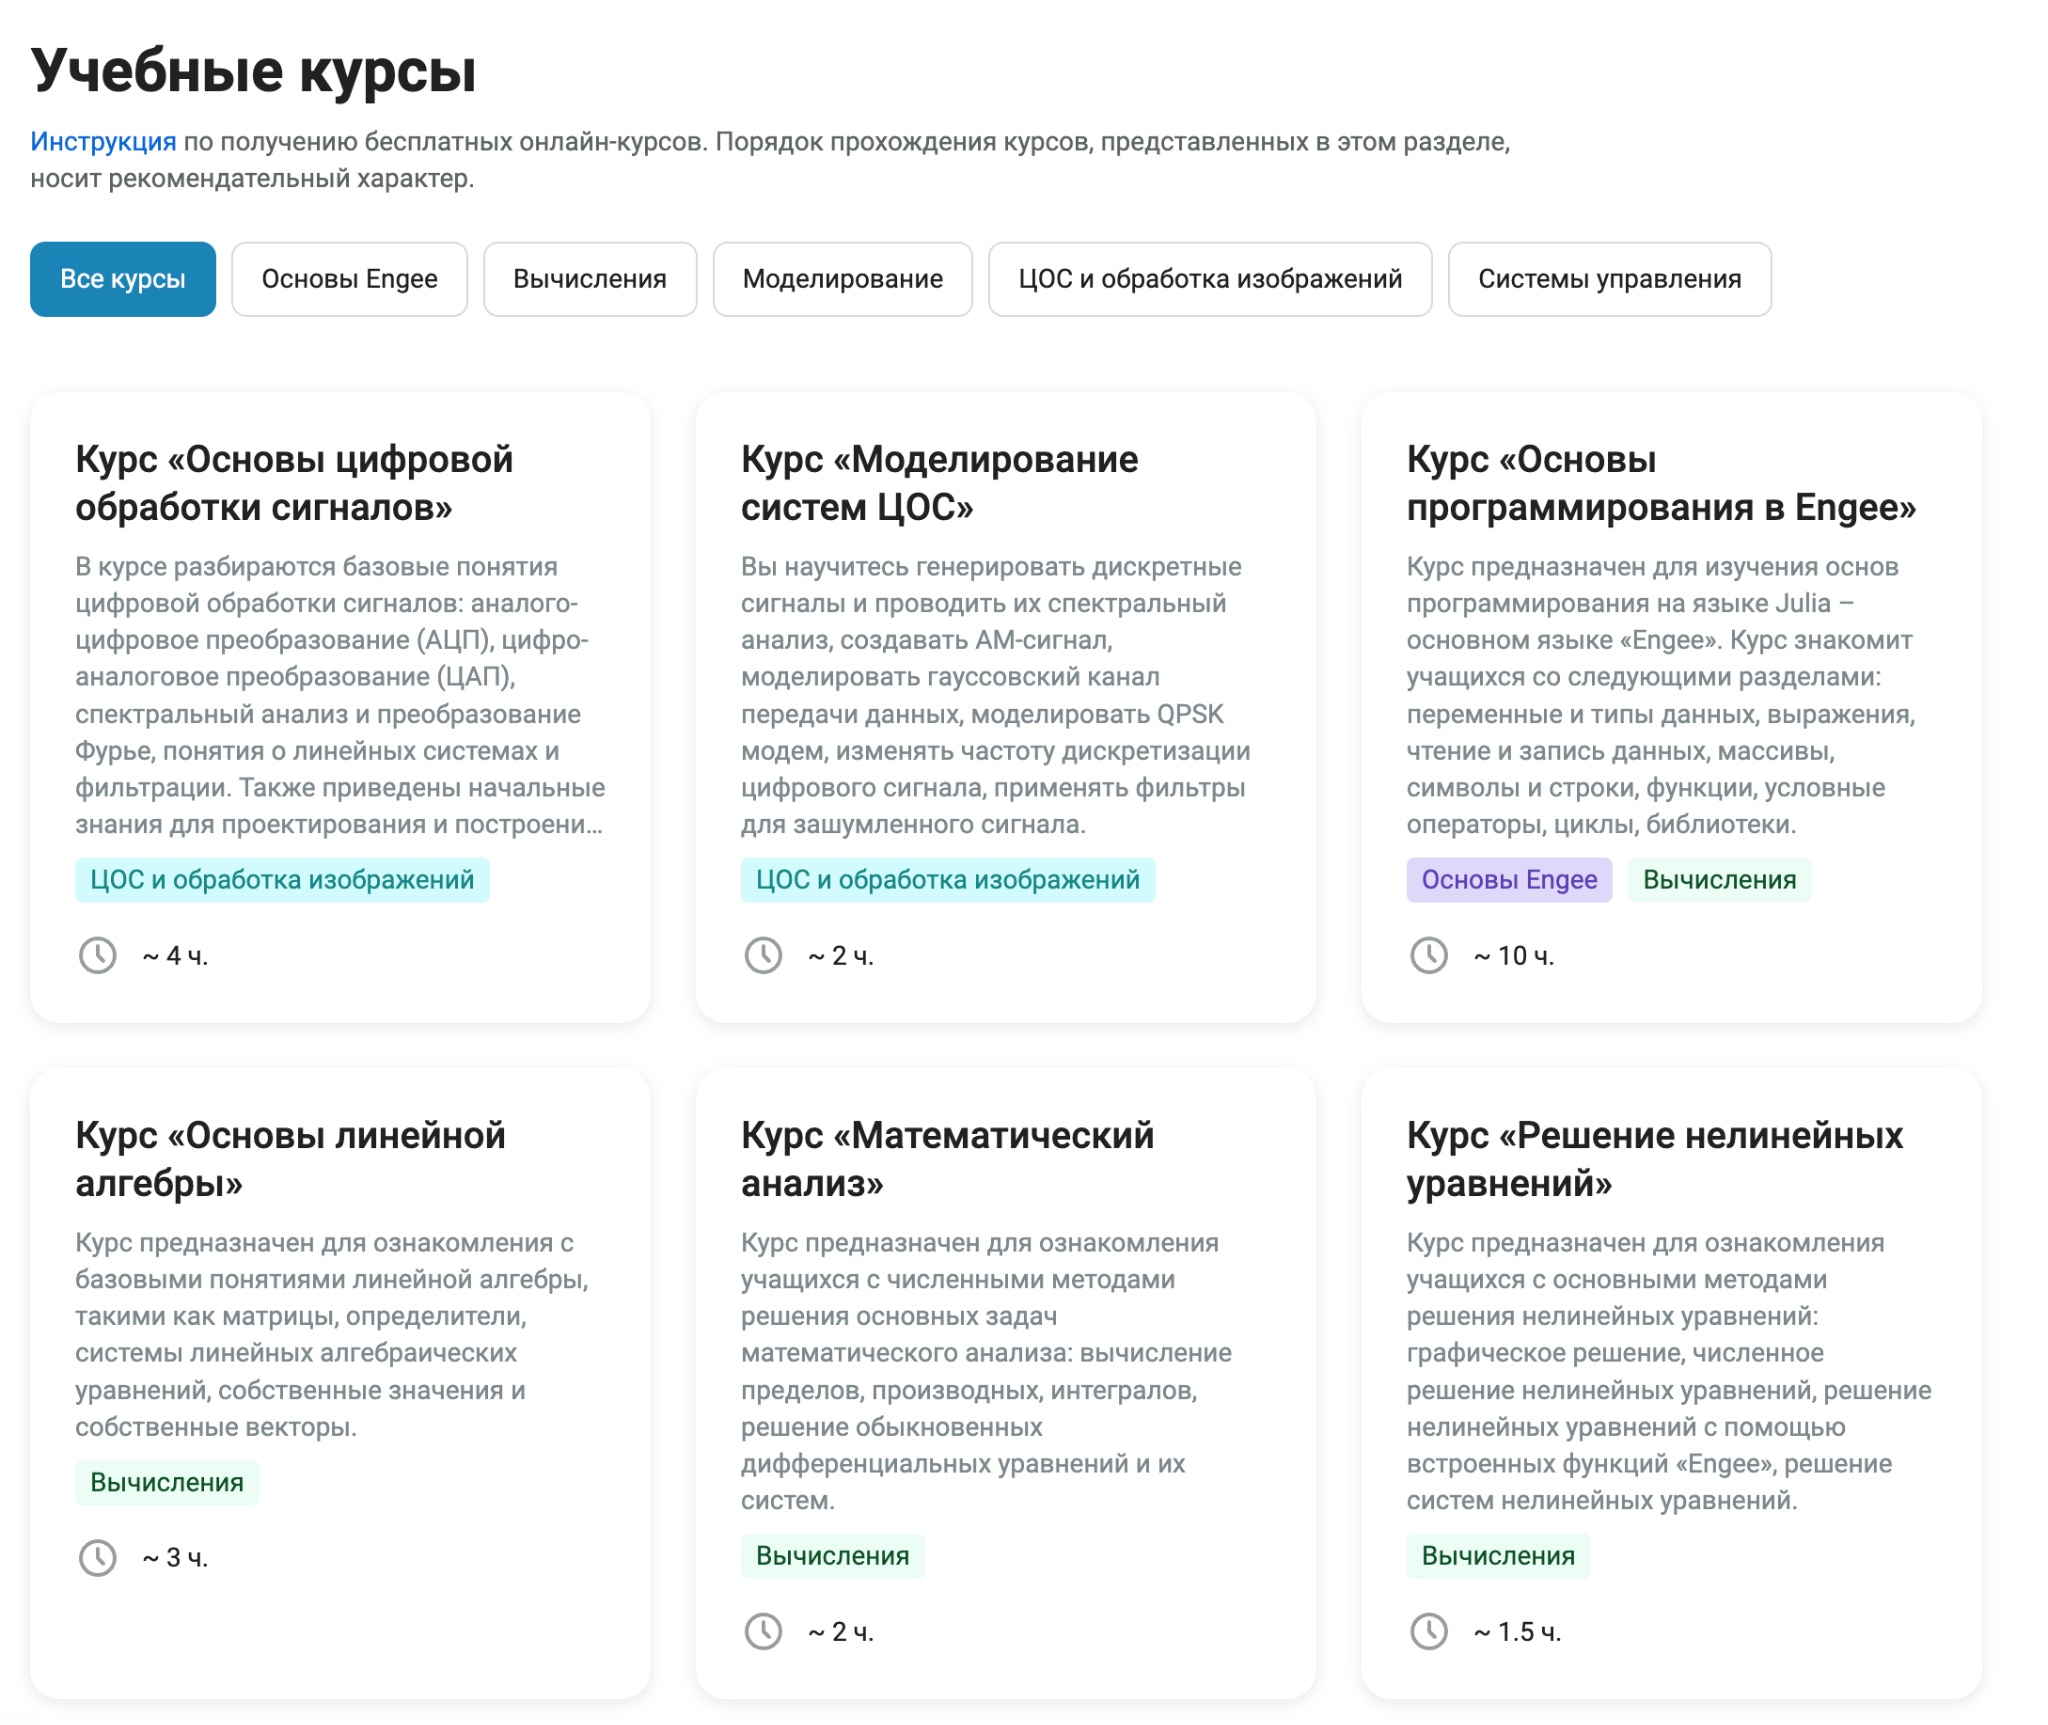Open the «Решение нелинейных уравнений» course title
The image size is (2048, 1725).
point(1655,1159)
